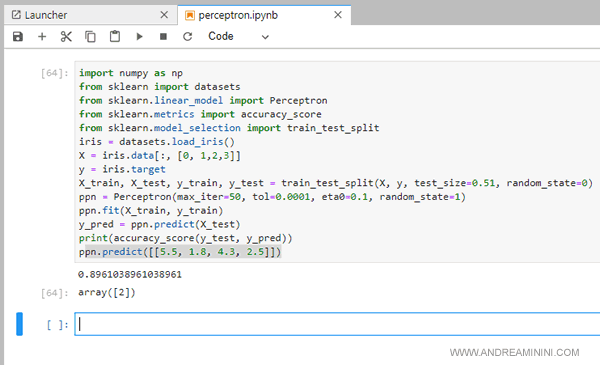Viewport: 600px width, 365px height.
Task: Click the 'X = iris.data[:, [0, 1,2,3]]' line
Action: point(160,156)
